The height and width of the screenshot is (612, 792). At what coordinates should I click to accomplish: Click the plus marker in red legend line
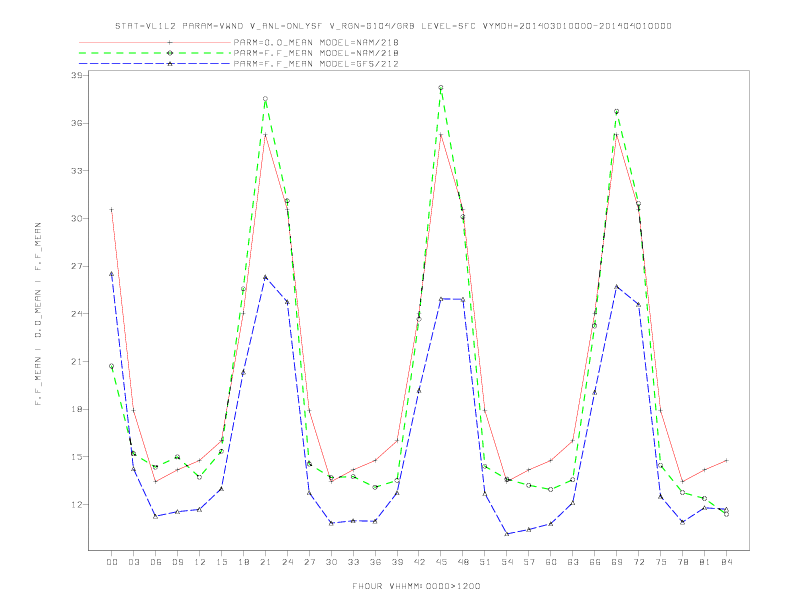[x=170, y=42]
